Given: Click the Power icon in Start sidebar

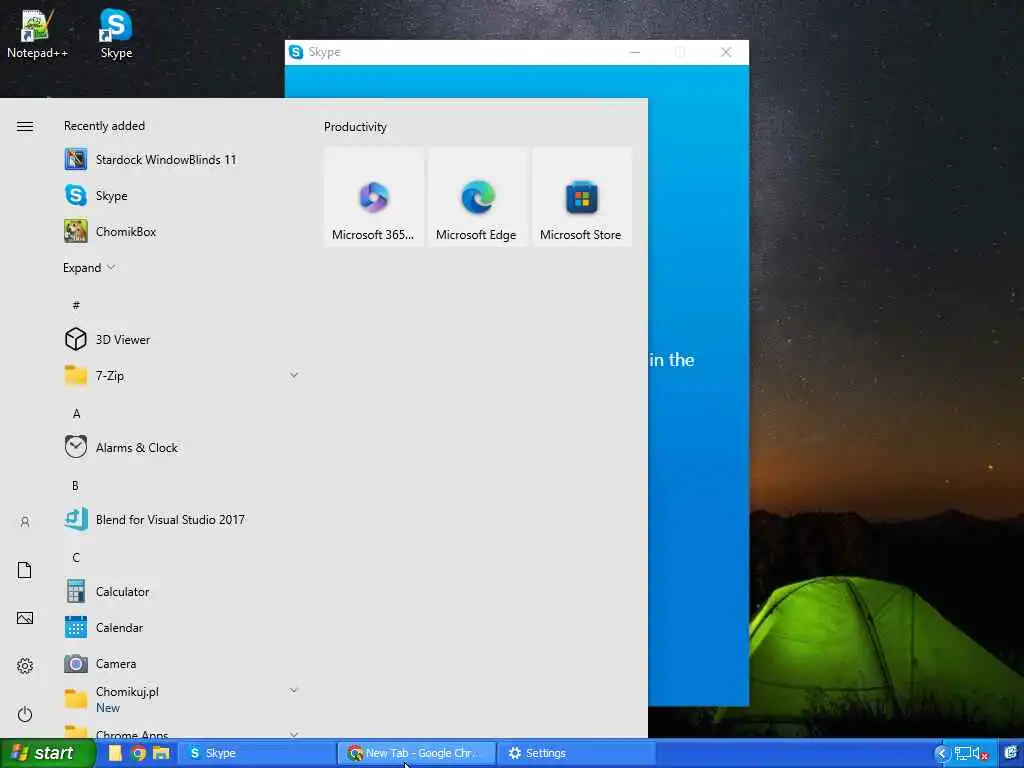Looking at the screenshot, I should coord(25,714).
